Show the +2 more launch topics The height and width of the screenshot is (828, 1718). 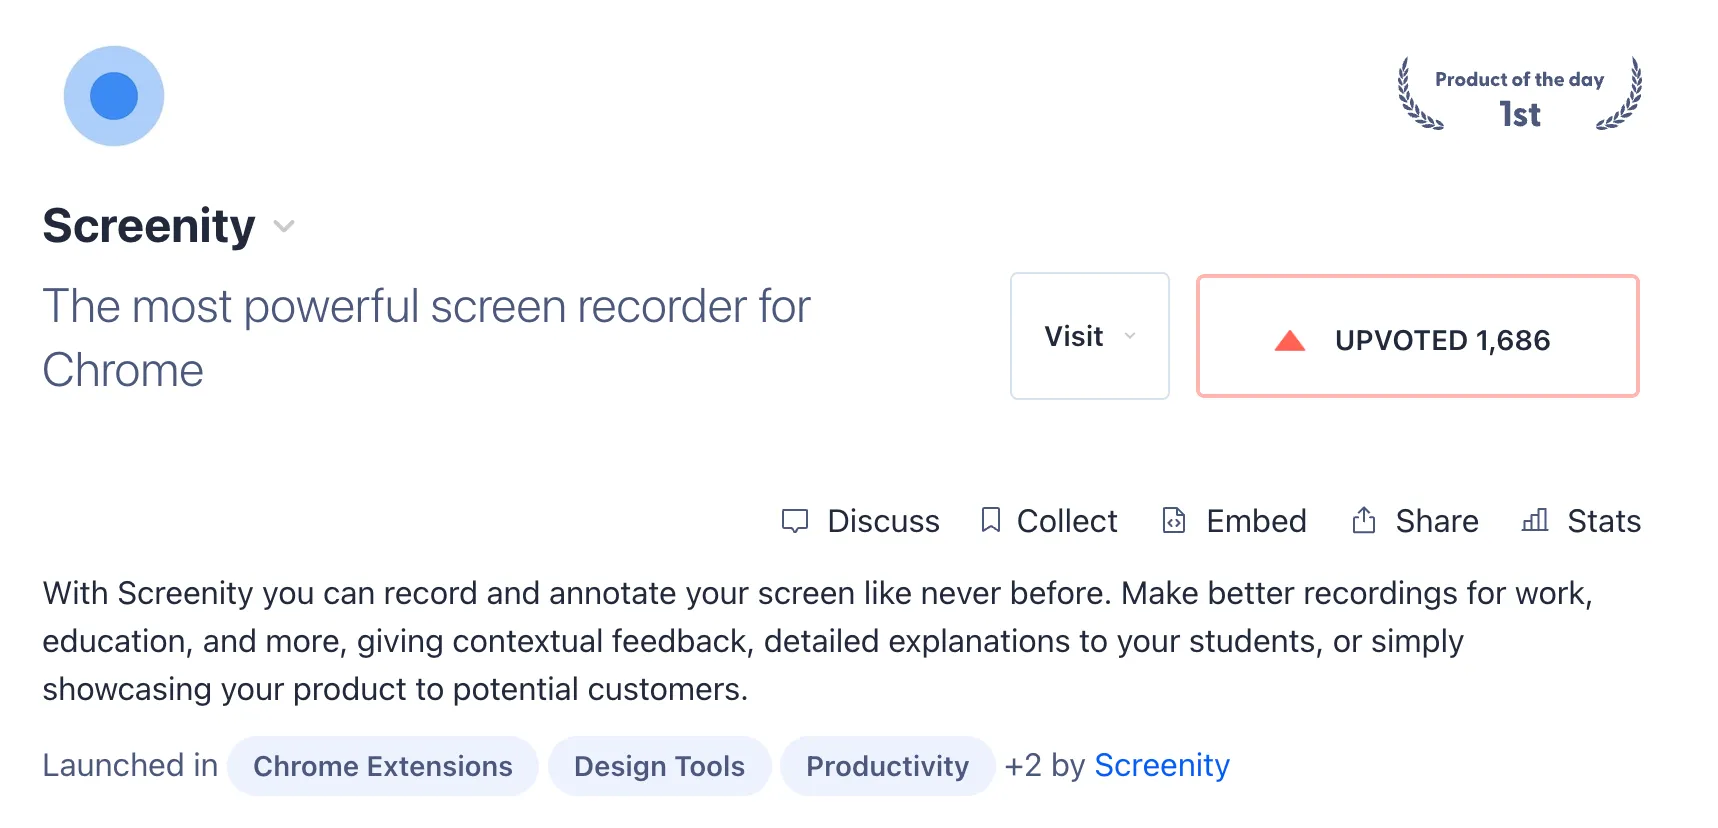1022,766
